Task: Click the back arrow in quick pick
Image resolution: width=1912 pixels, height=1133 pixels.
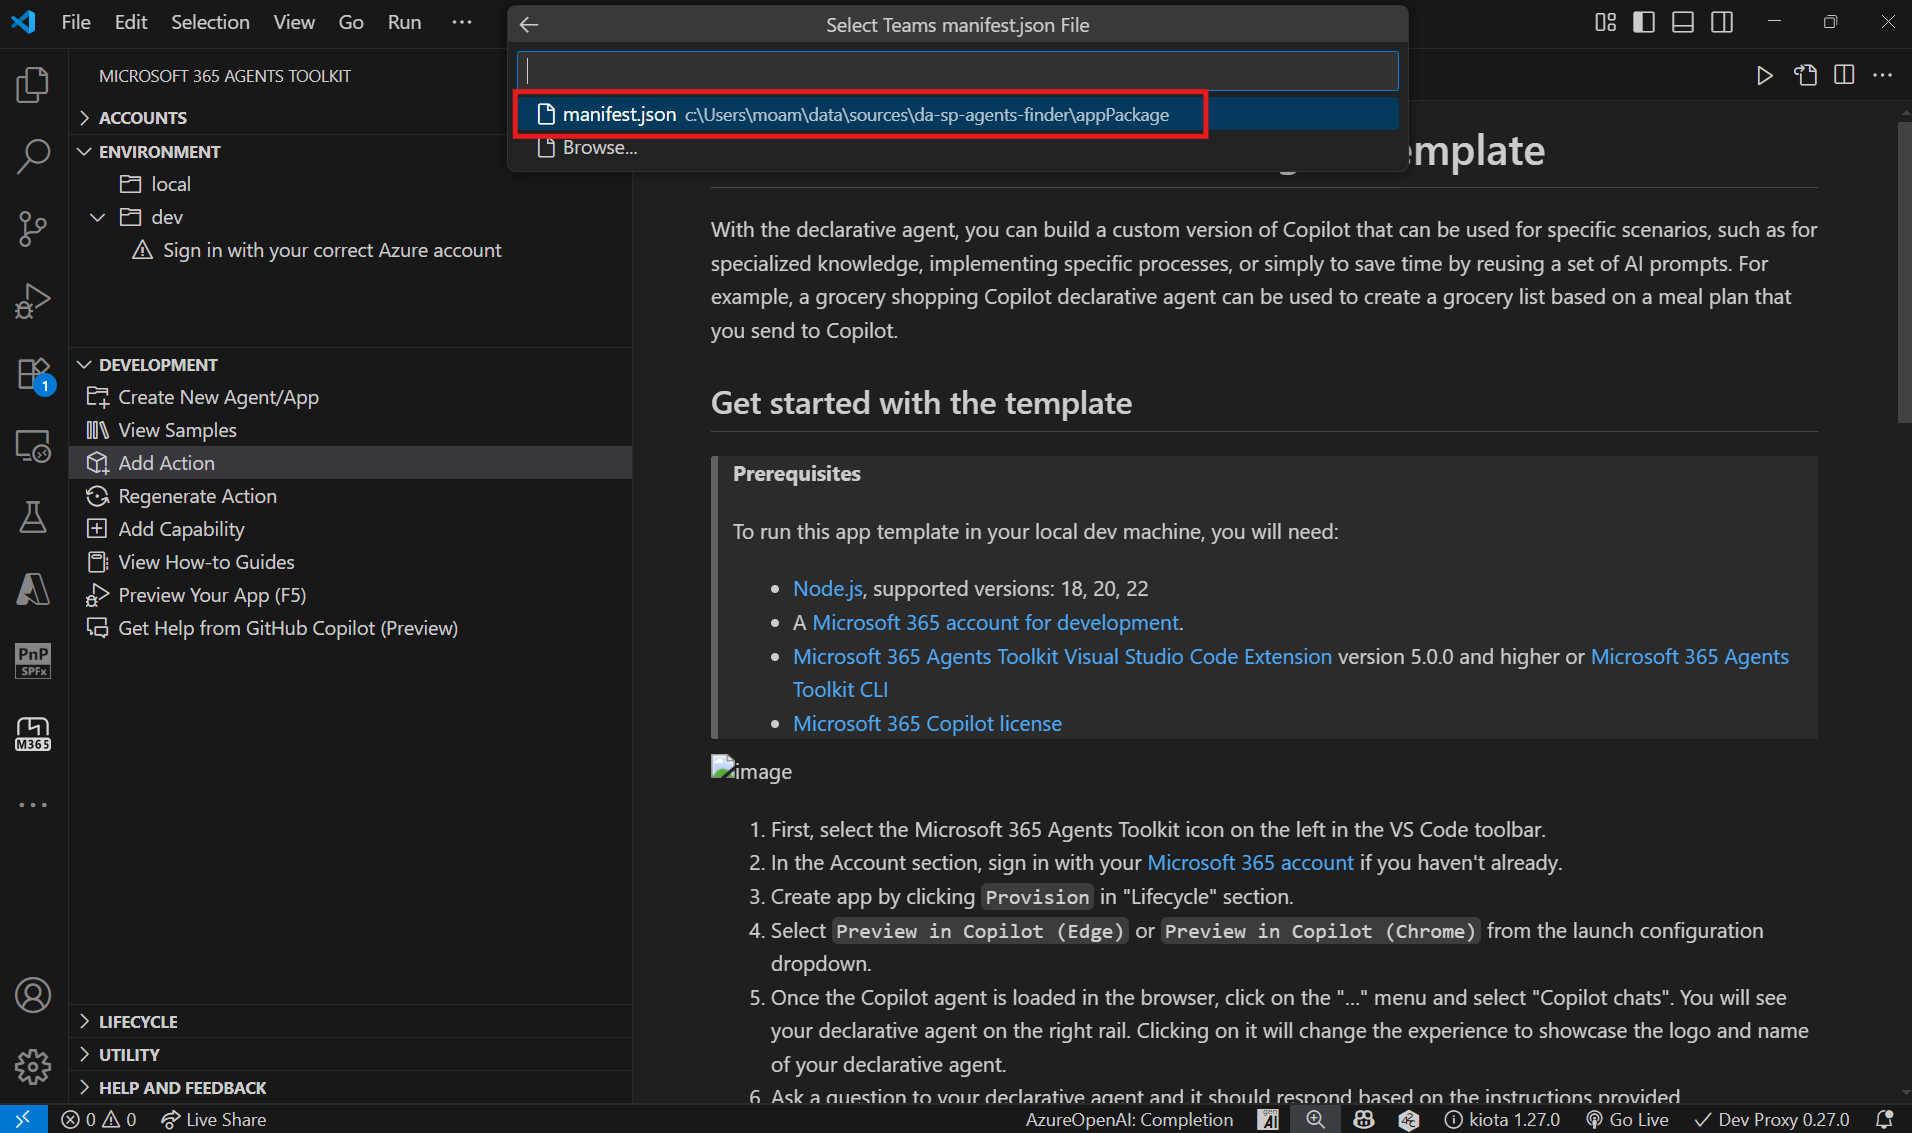Action: (529, 25)
